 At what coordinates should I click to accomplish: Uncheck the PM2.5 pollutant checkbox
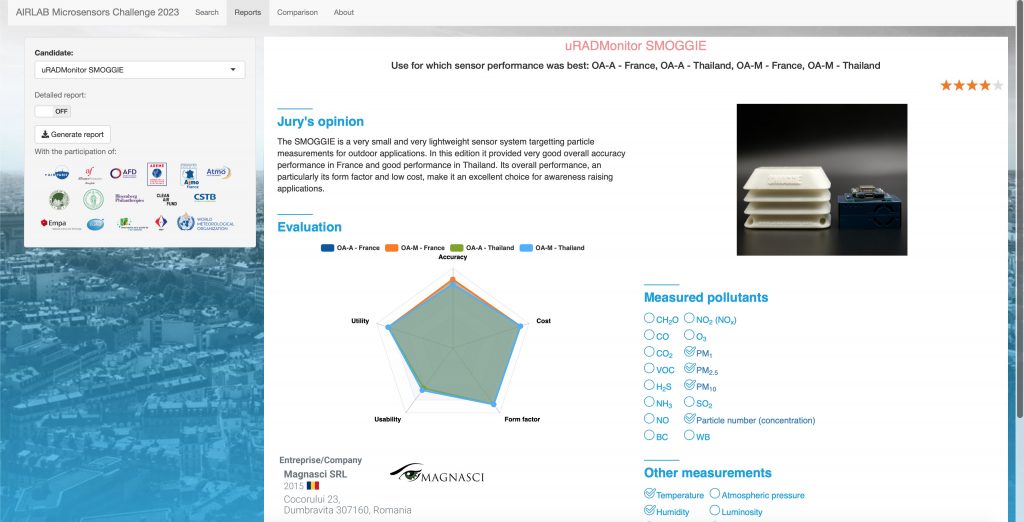pos(689,368)
